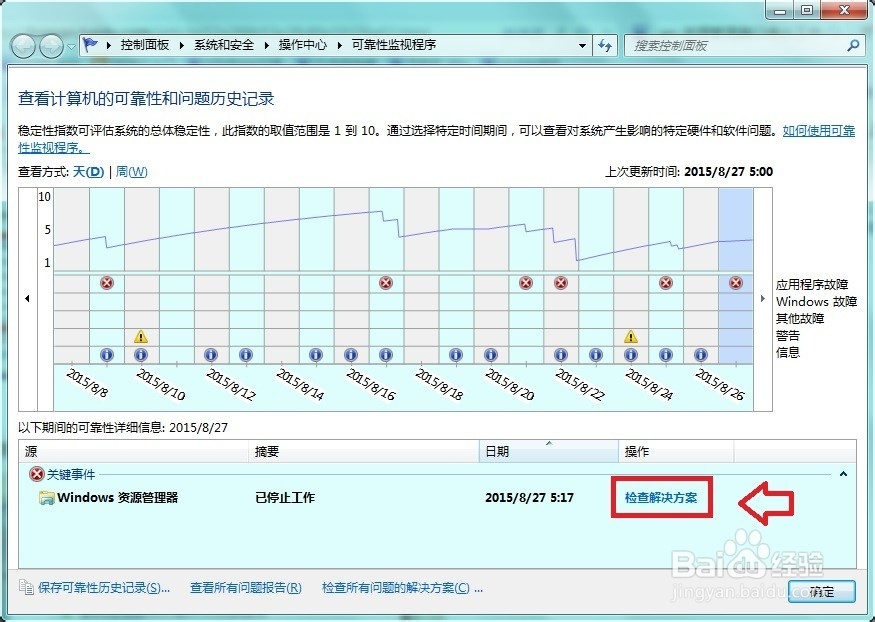Go back with the Back arrow button
Image resolution: width=875 pixels, height=622 pixels.
point(23,46)
